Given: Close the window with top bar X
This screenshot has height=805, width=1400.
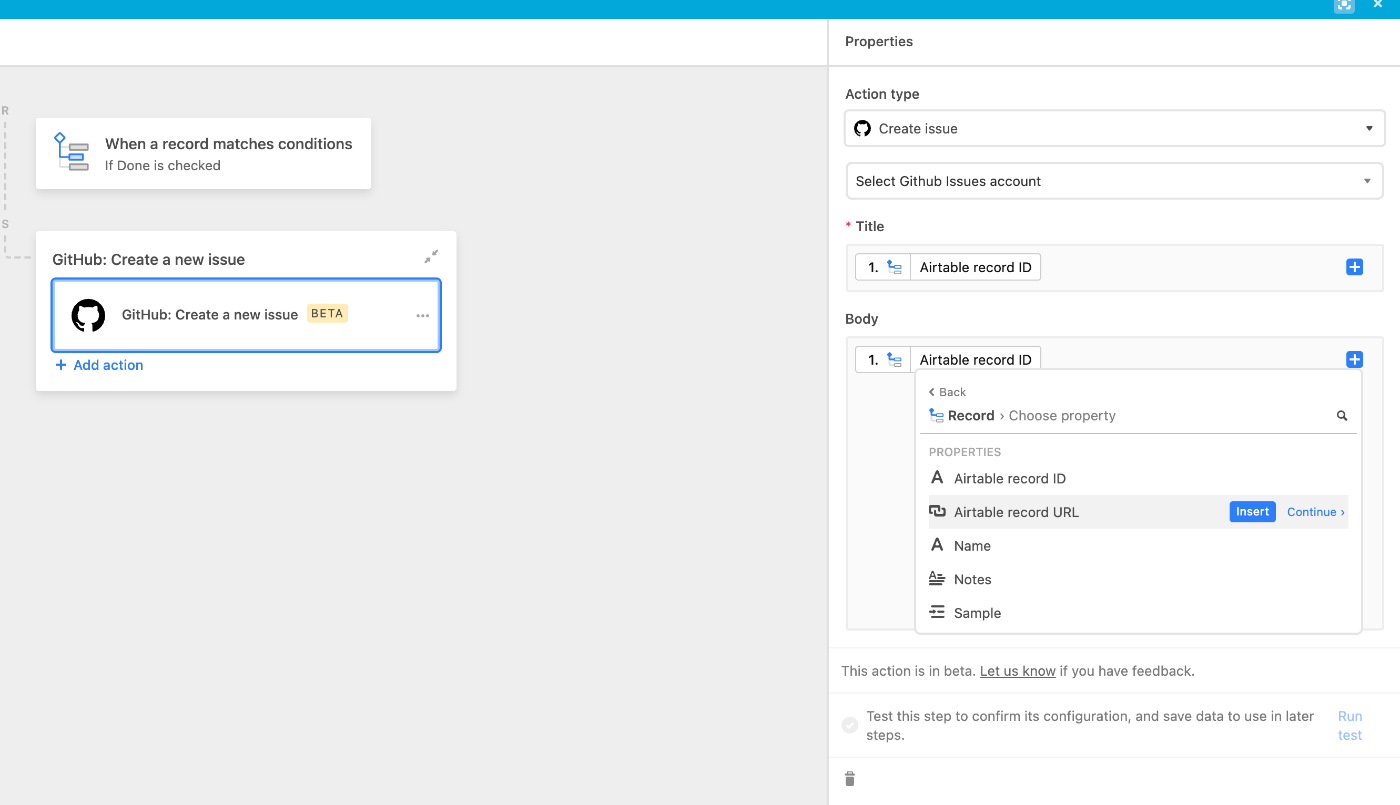Looking at the screenshot, I should [x=1377, y=4].
